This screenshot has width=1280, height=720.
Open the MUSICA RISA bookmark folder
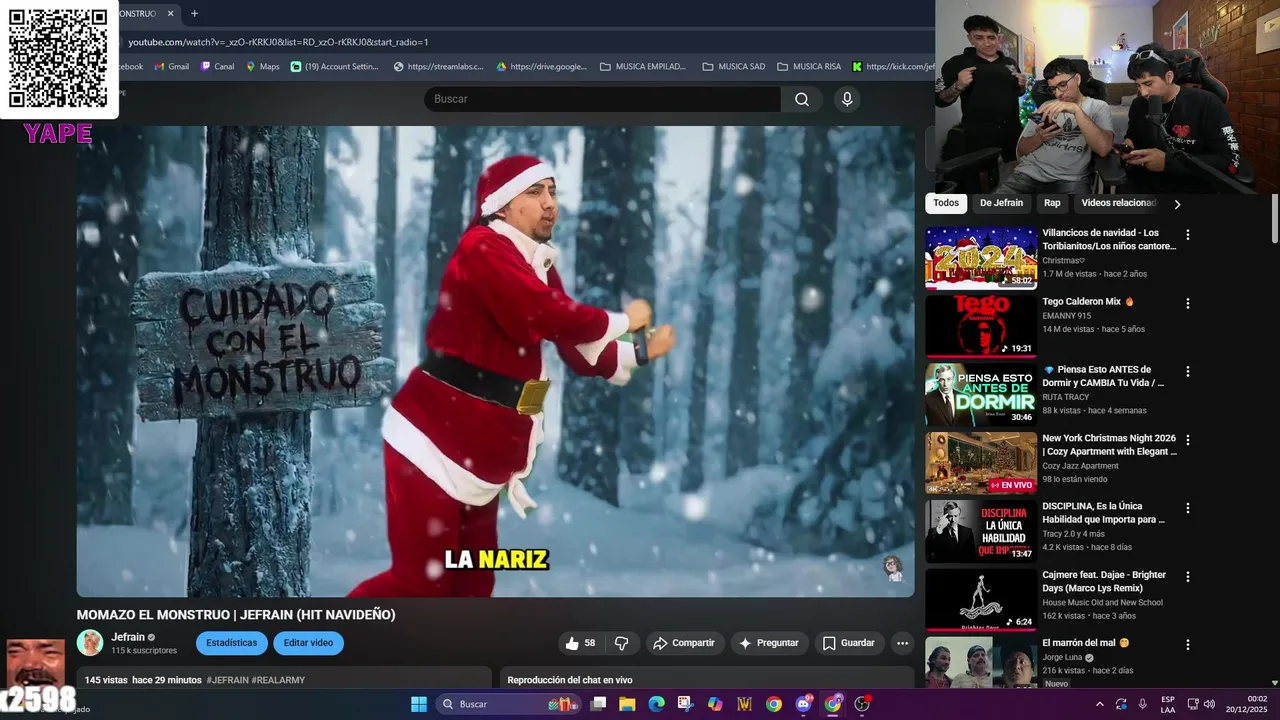tap(809, 67)
